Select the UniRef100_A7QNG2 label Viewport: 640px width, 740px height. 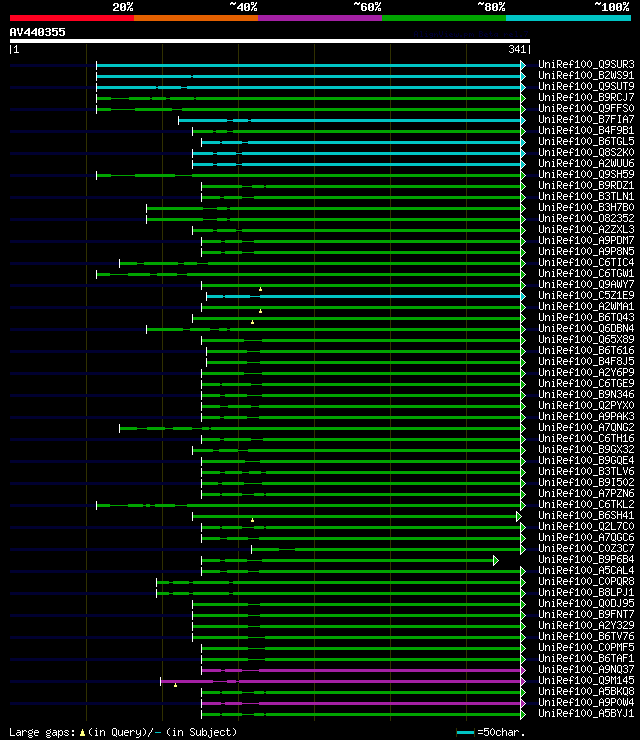(x=586, y=428)
